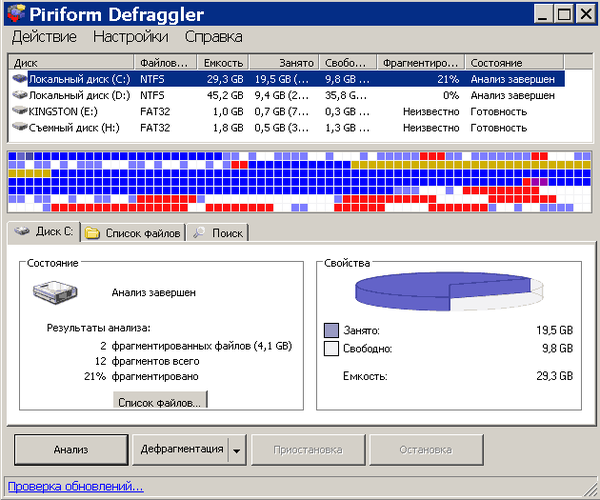Screen dimensions: 600x500
Task: Switch to the Список файлов tab
Action: [x=134, y=233]
